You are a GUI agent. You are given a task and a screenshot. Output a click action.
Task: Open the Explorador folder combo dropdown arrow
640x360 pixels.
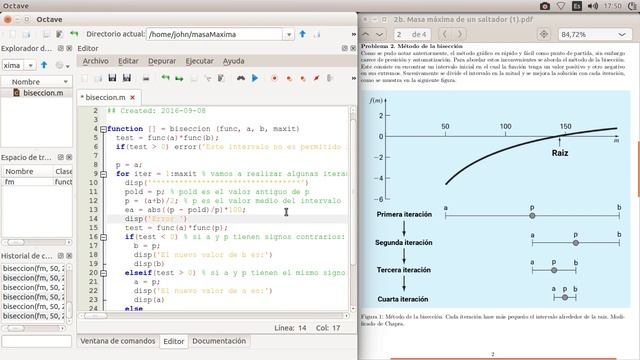tap(31, 65)
